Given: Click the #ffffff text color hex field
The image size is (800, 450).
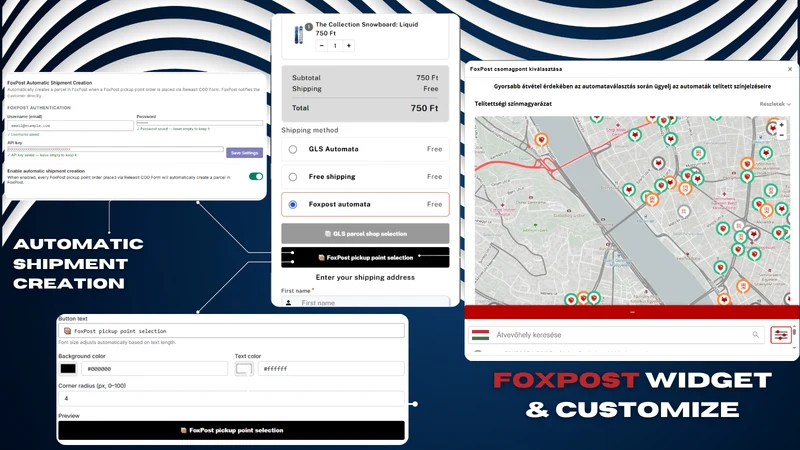Looking at the screenshot, I should 331,368.
